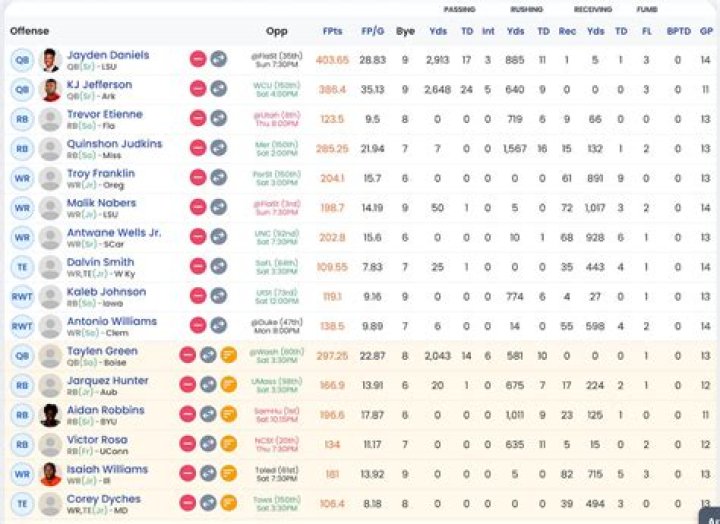720x524 pixels.
Task: Swap Aidan Robbins using the gray icon
Action: pos(208,414)
